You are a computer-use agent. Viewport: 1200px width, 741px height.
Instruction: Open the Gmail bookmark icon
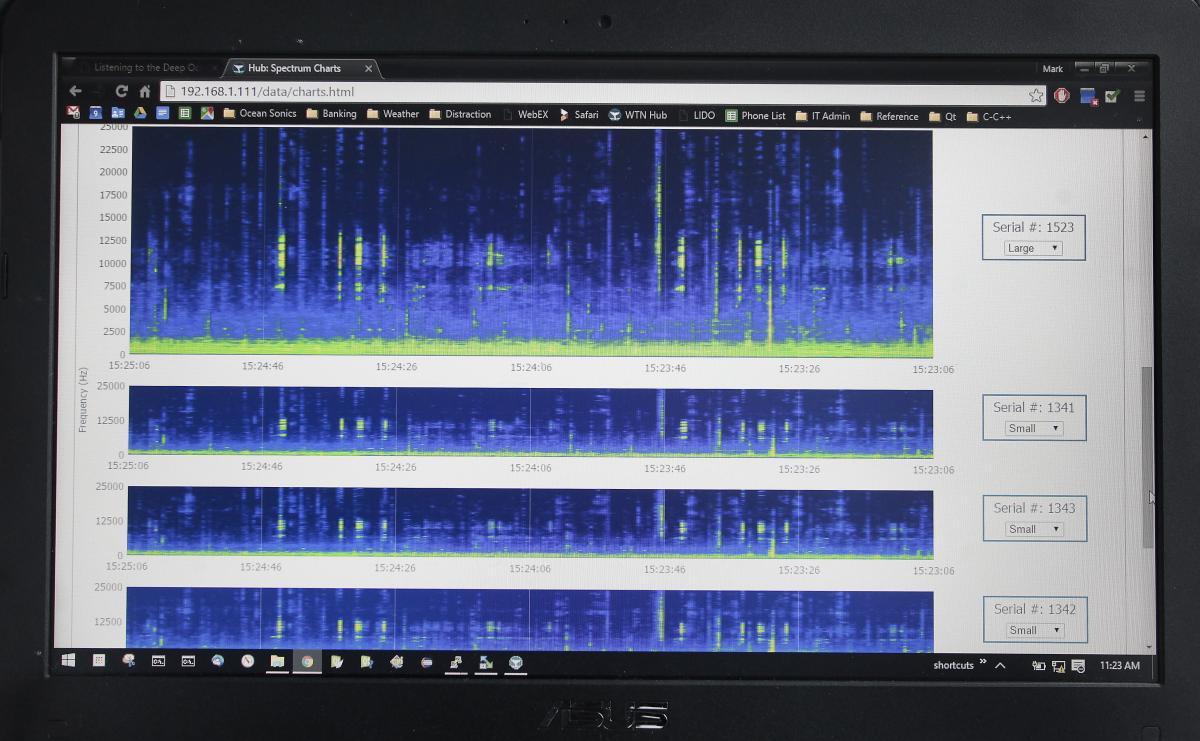click(x=73, y=113)
